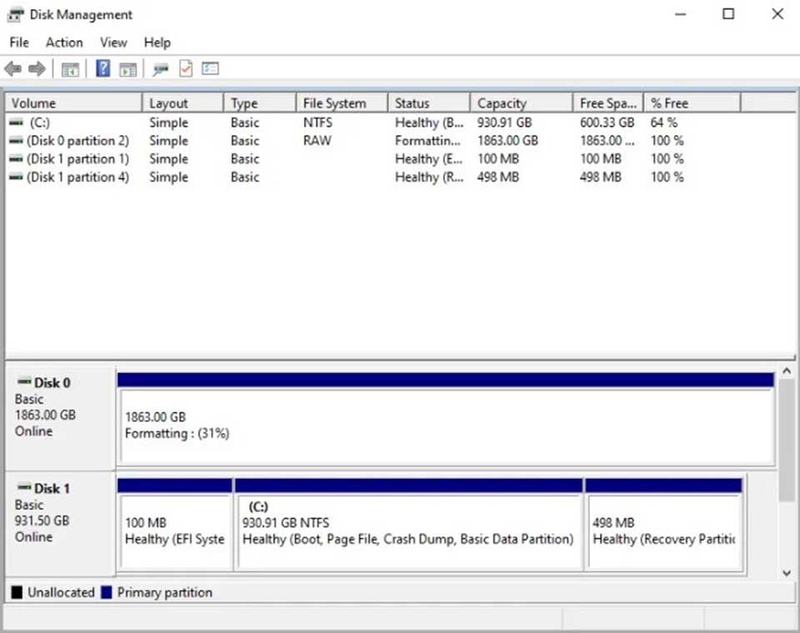Click the Connect/Refresh disk toolbar icon
Screen dimensions: 800x633
(160, 69)
